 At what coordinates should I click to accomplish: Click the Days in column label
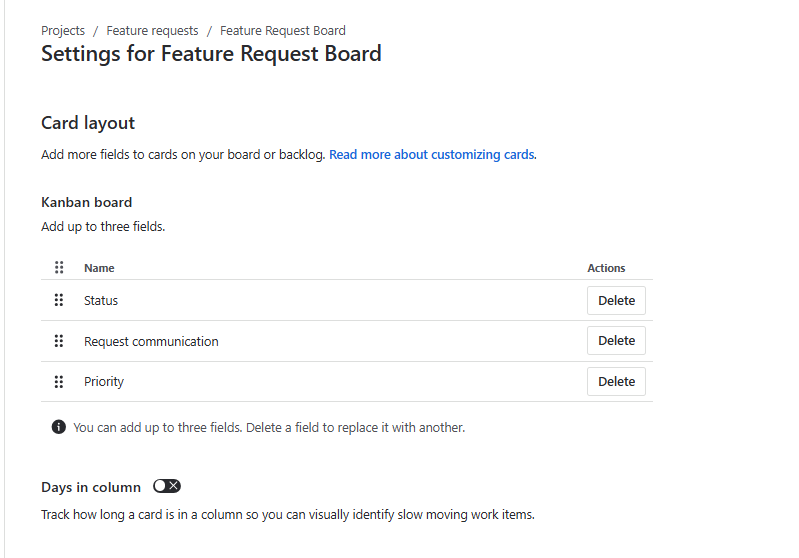point(91,487)
